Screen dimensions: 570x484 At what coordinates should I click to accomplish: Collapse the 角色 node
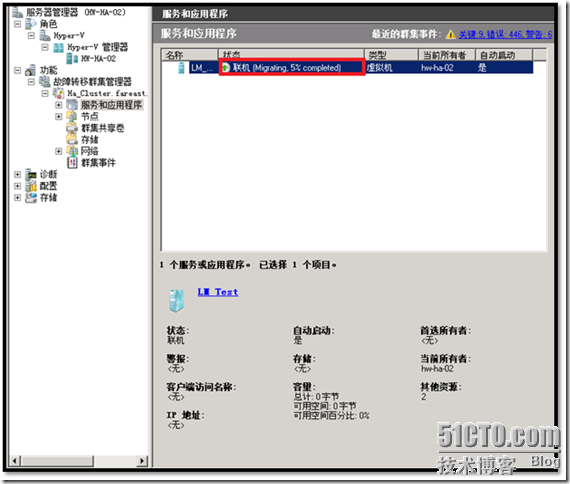pos(17,24)
